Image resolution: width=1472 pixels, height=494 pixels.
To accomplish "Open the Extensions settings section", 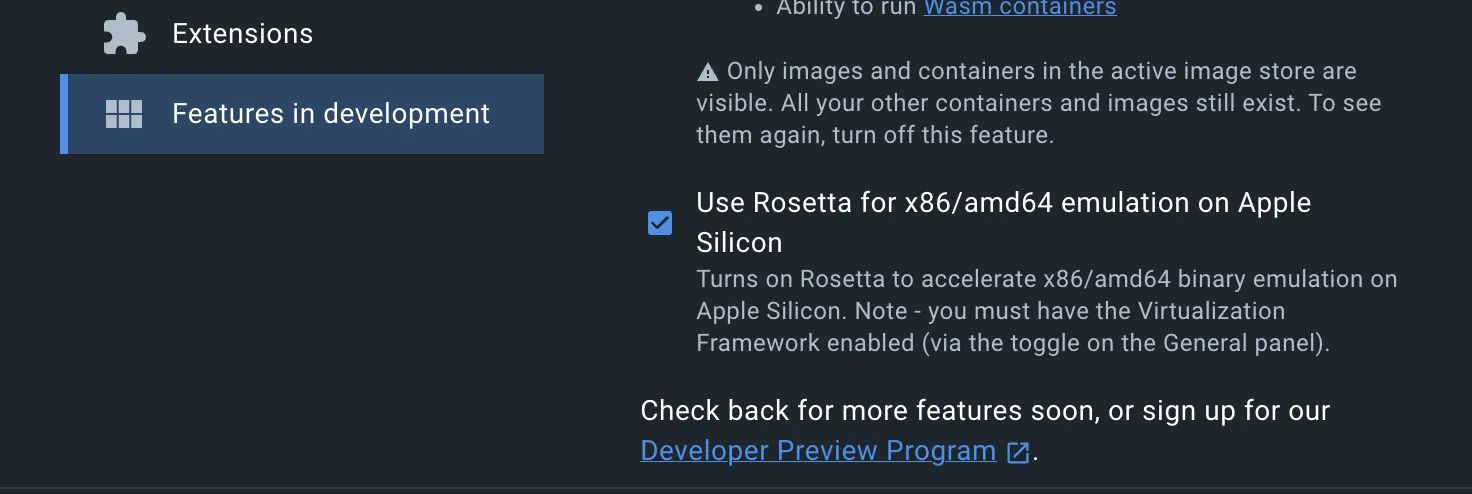I will (242, 34).
